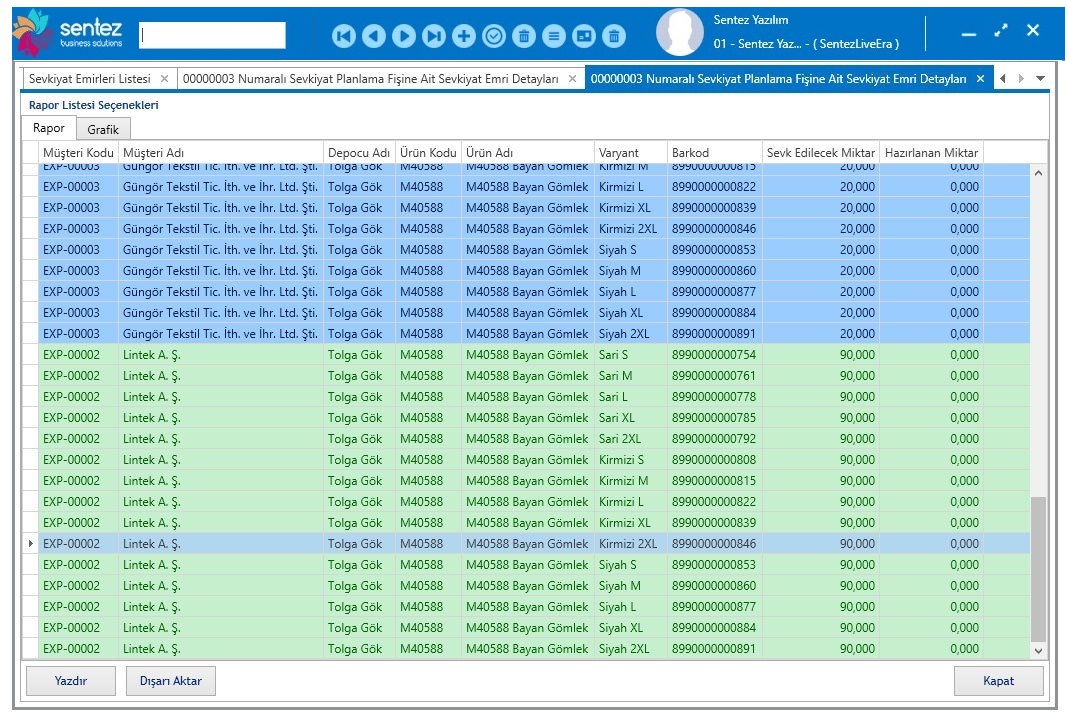Sort by Barkod column header
The width and height of the screenshot is (1067, 715).
715,153
